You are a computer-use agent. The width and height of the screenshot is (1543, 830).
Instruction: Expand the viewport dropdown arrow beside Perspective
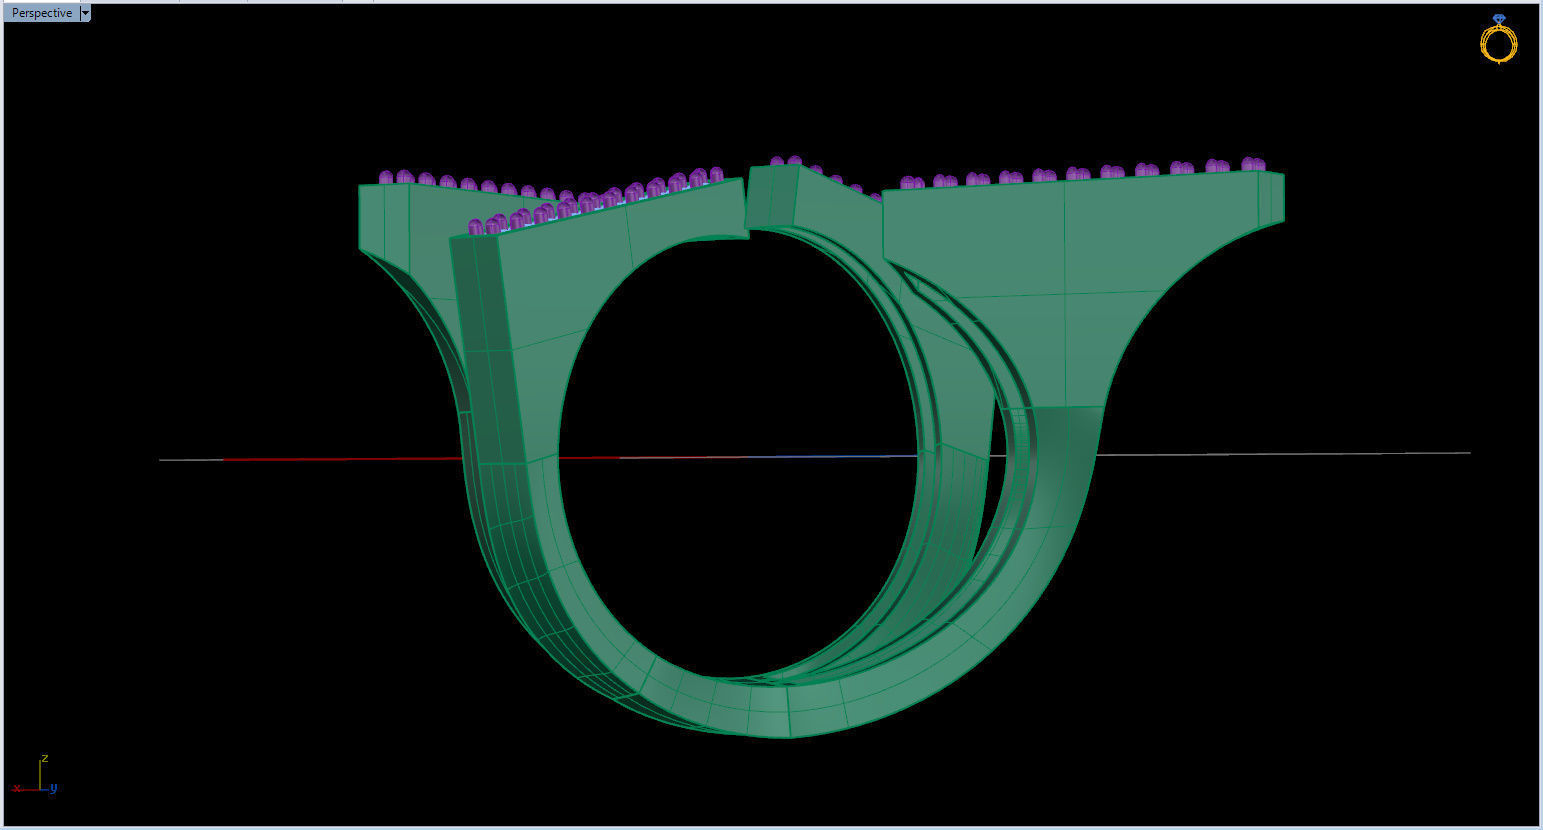pos(85,13)
